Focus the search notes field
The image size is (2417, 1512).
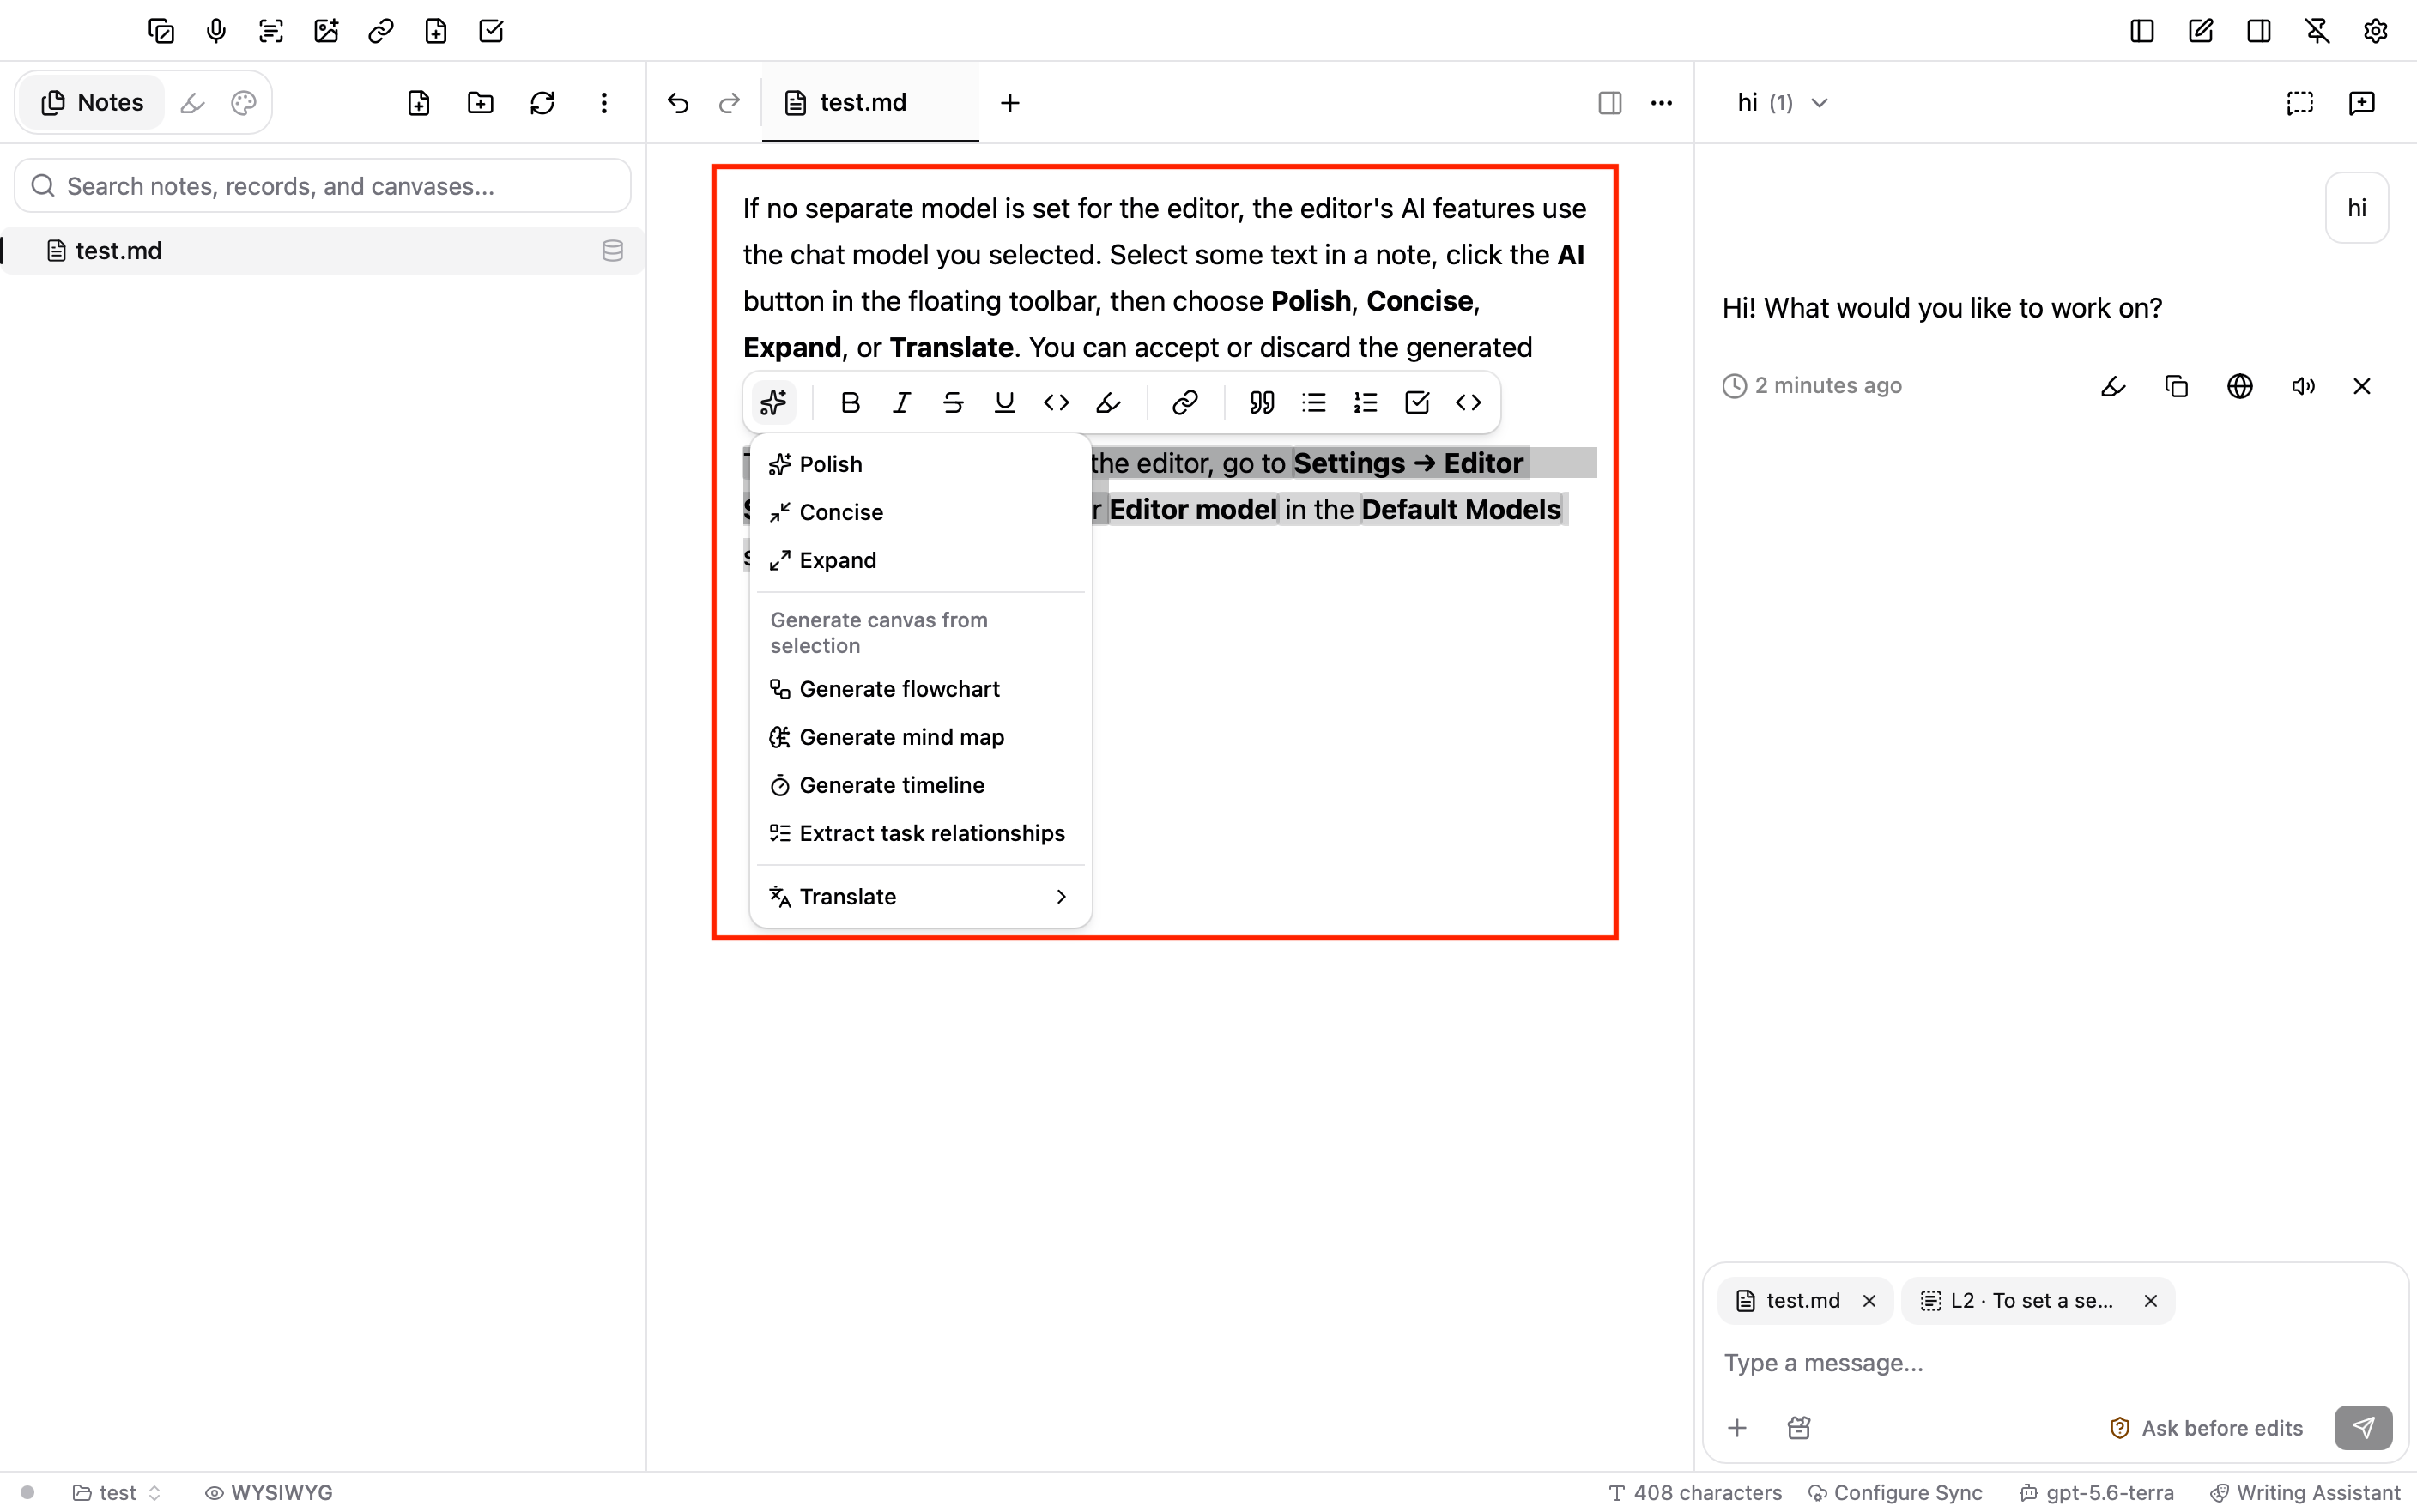[x=323, y=186]
